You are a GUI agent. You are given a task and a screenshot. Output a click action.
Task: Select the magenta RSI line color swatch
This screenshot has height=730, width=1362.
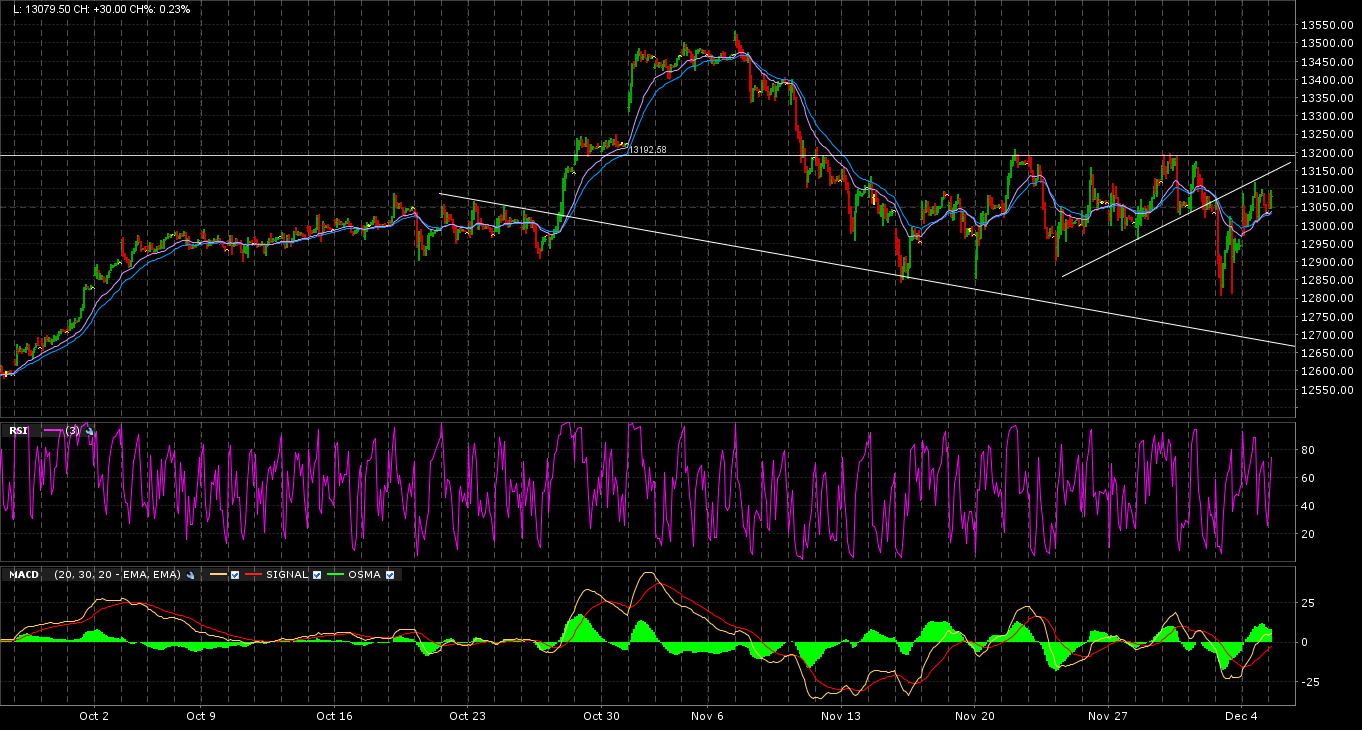click(x=53, y=431)
